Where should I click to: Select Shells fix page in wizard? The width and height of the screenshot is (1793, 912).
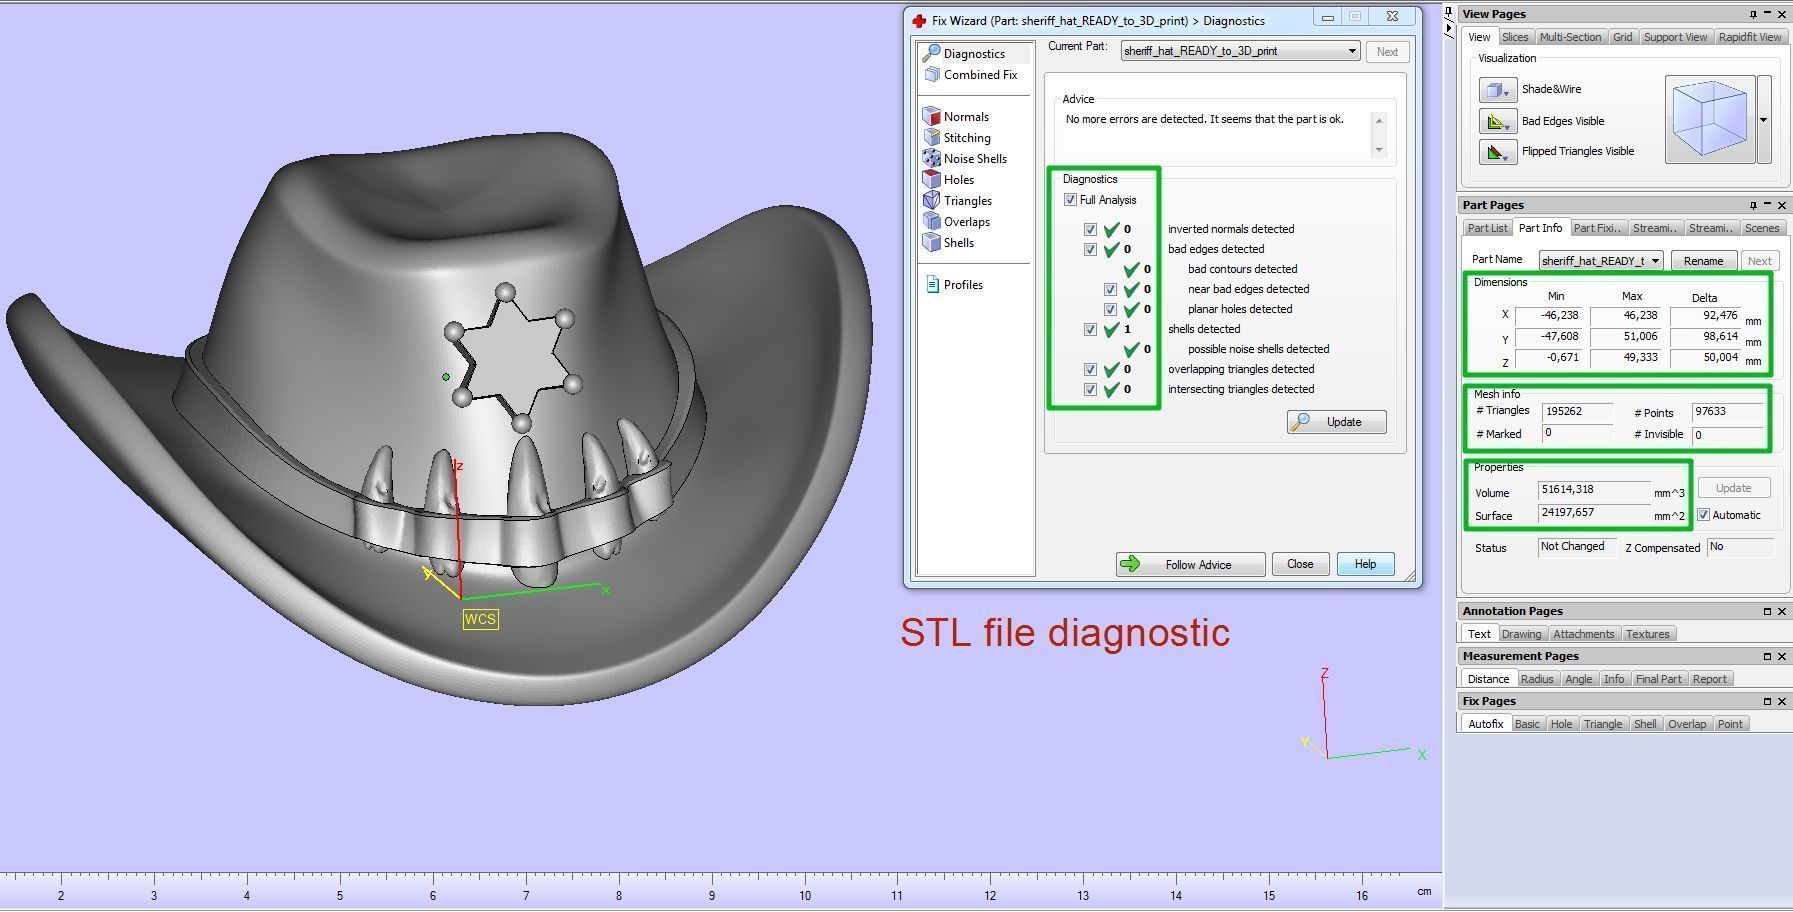coord(948,243)
